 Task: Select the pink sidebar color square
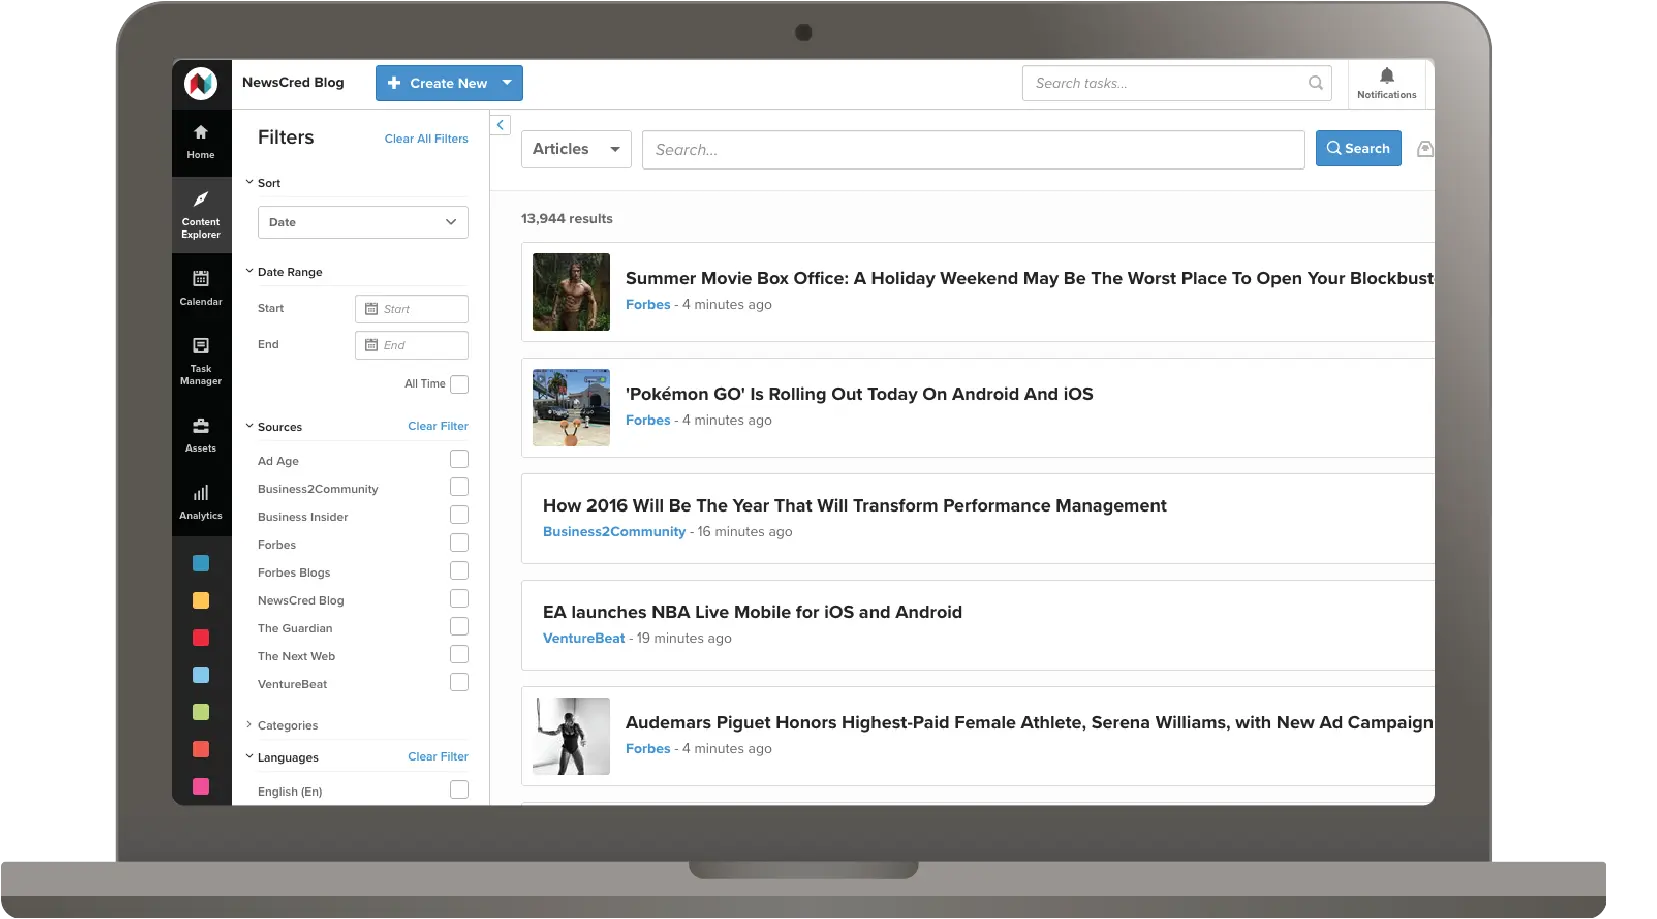pyautogui.click(x=201, y=787)
